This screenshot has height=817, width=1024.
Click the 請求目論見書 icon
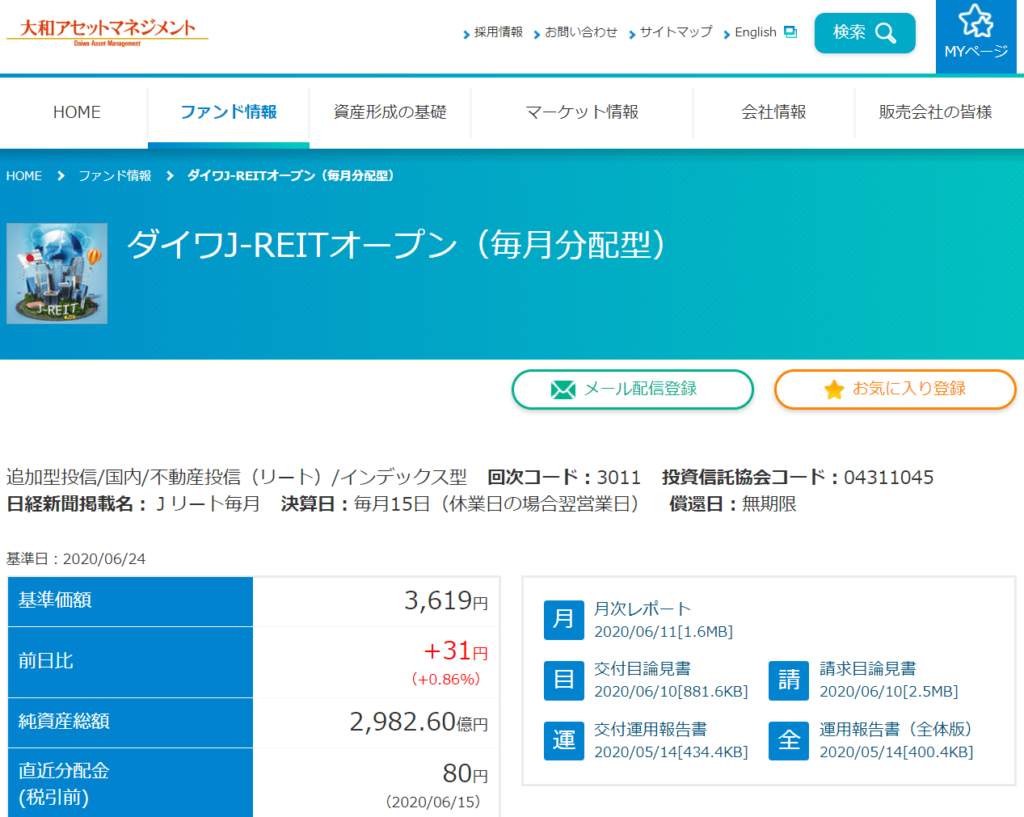coord(789,680)
